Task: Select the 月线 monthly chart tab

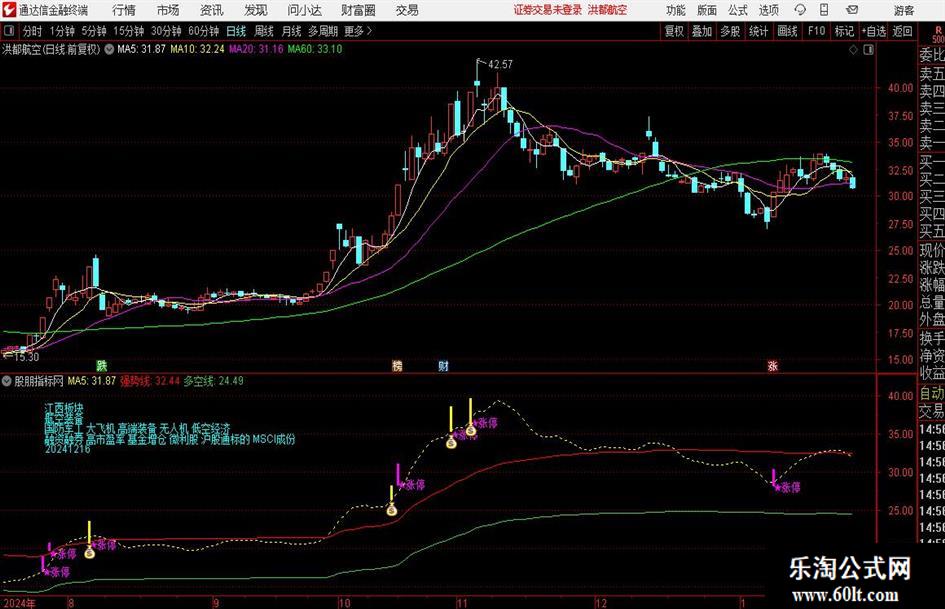Action: [x=291, y=31]
